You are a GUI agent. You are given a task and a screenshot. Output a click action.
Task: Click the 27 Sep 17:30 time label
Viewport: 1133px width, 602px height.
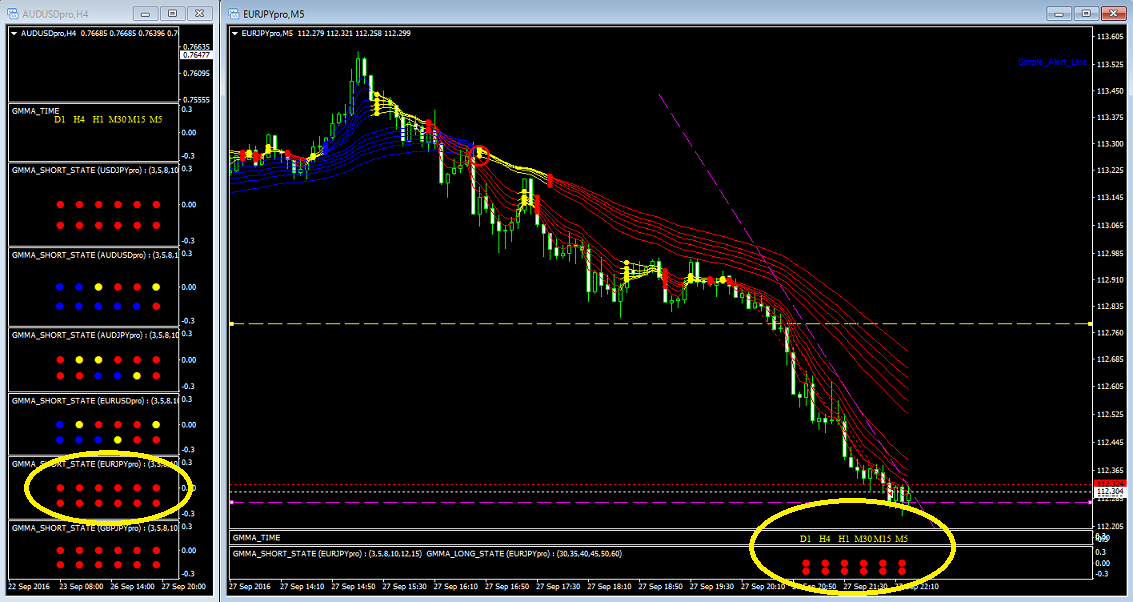pyautogui.click(x=559, y=587)
